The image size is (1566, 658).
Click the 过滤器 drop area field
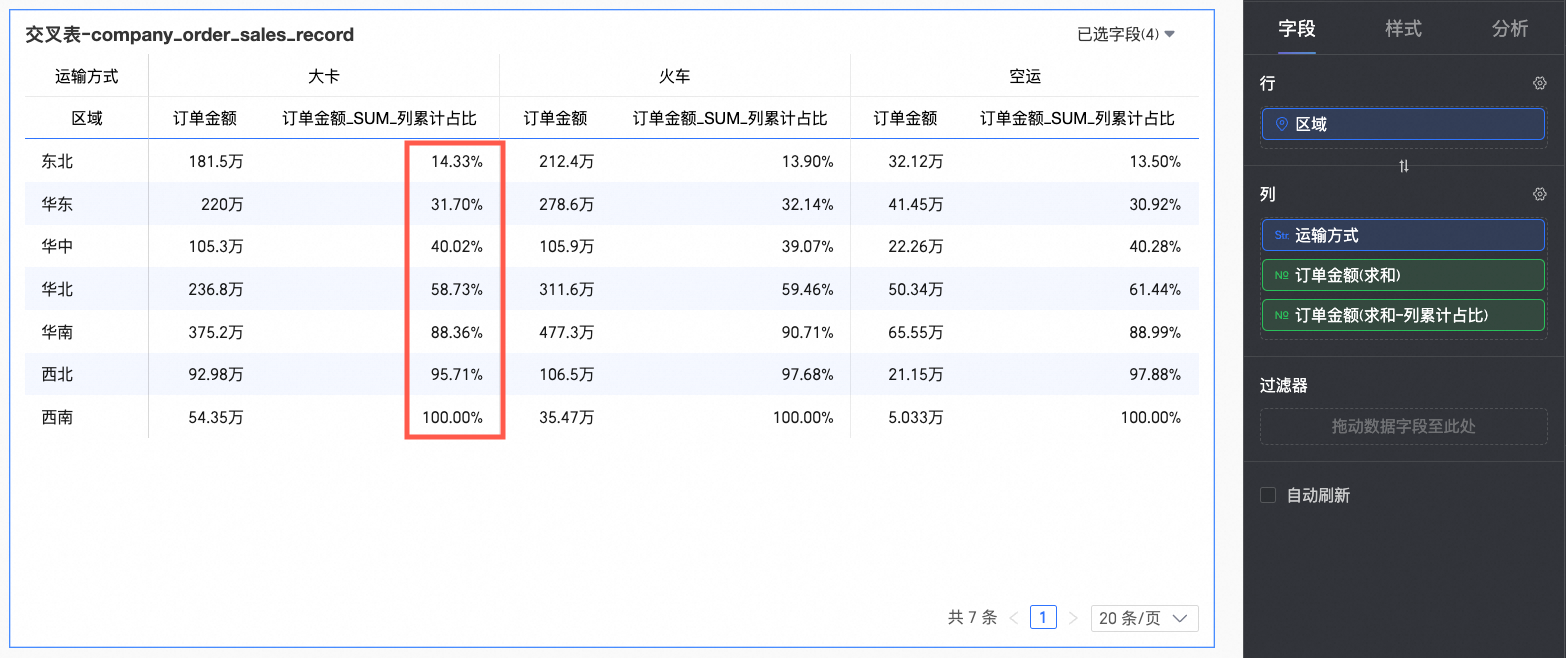1403,427
